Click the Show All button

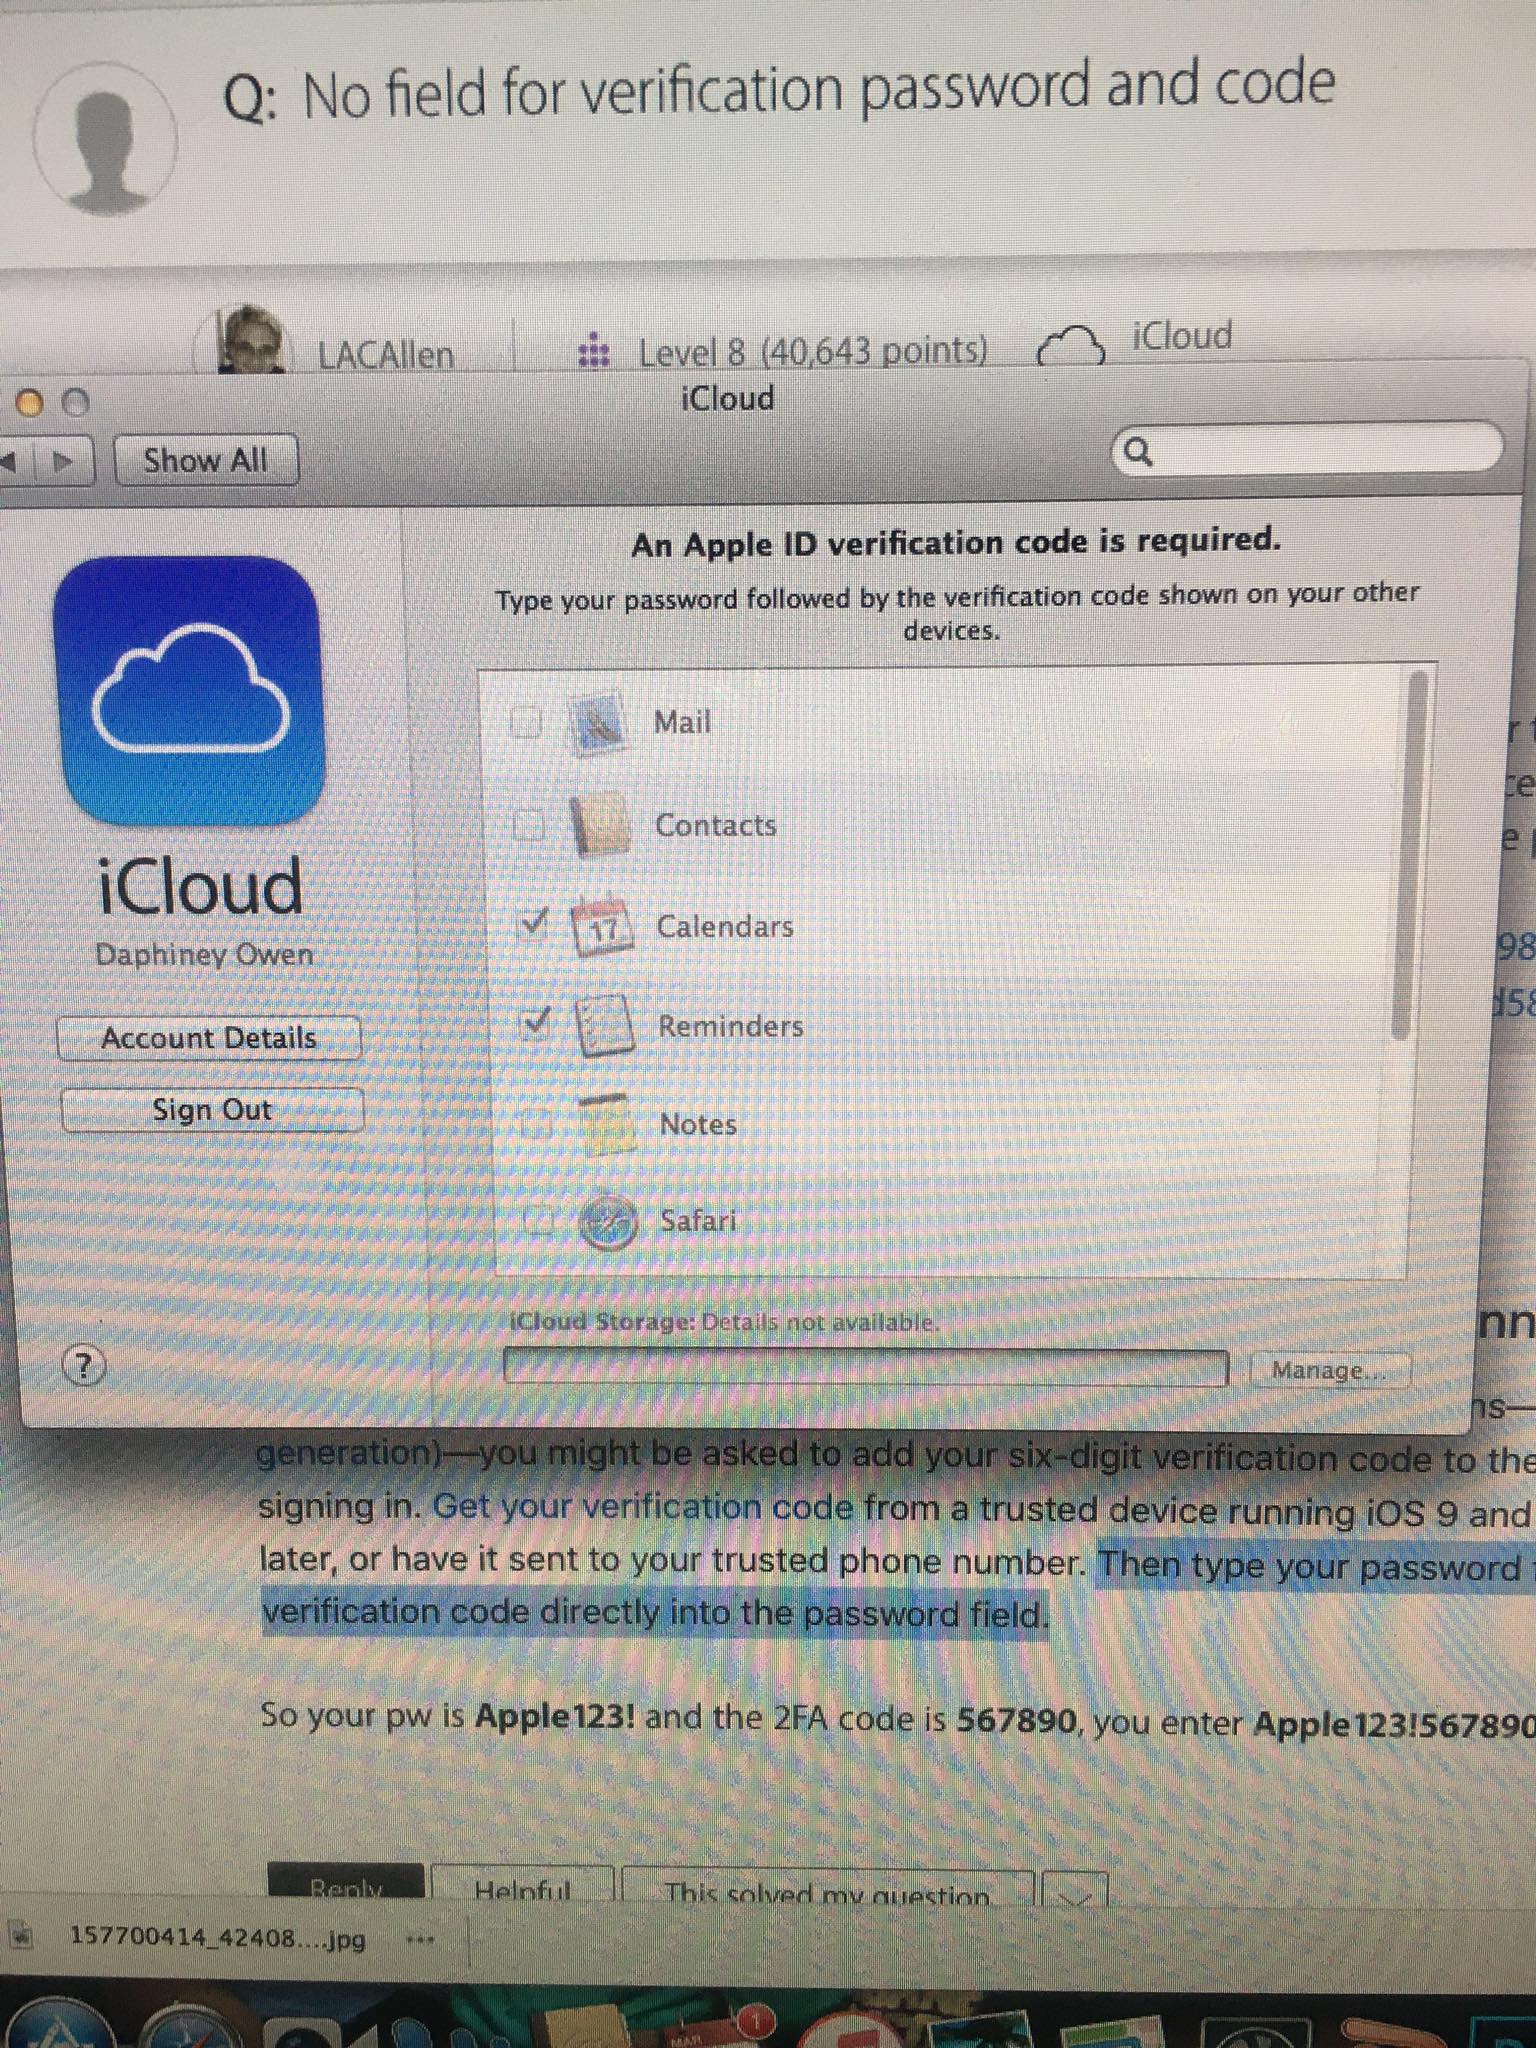(x=206, y=461)
